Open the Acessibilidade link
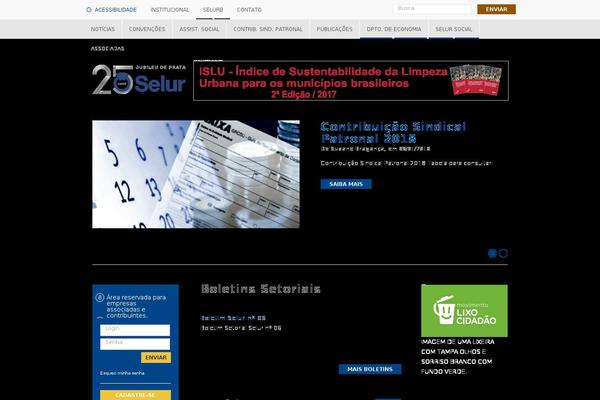This screenshot has height=400, width=600. [x=115, y=10]
